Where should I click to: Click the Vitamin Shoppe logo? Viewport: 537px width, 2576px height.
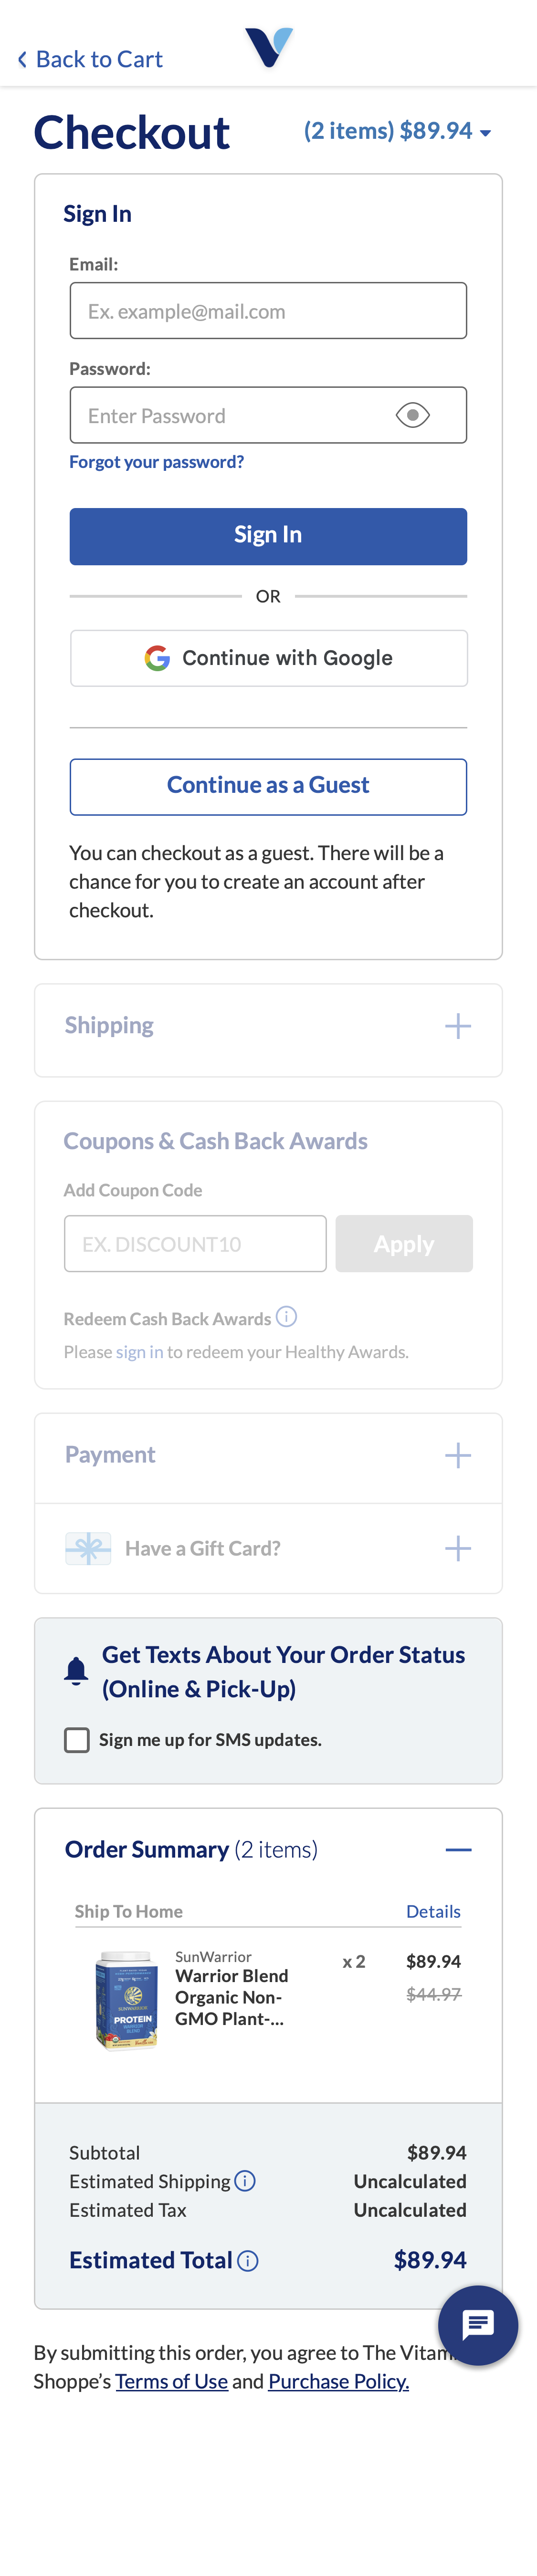[268, 45]
